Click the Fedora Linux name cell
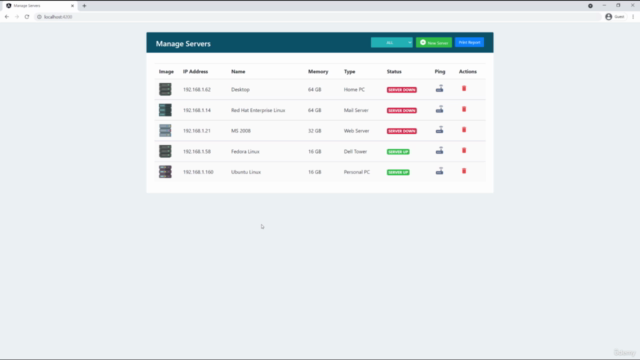The height and width of the screenshot is (360, 640). click(245, 151)
